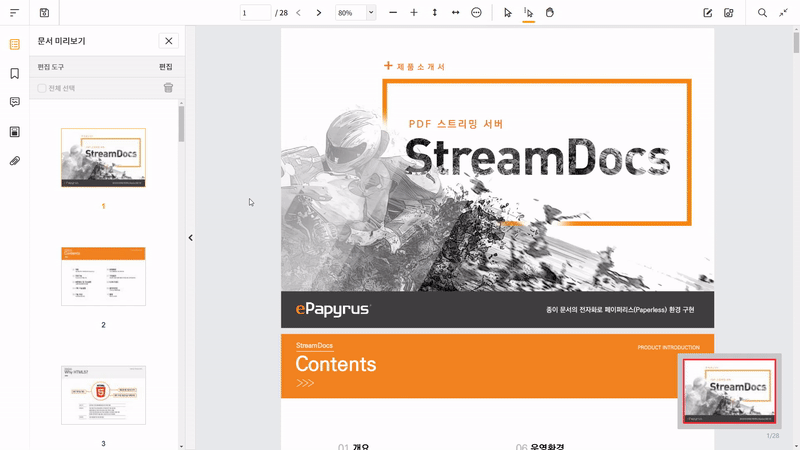The image size is (800, 450).
Task: Open the bookmarks panel icon
Action: pyautogui.click(x=15, y=73)
